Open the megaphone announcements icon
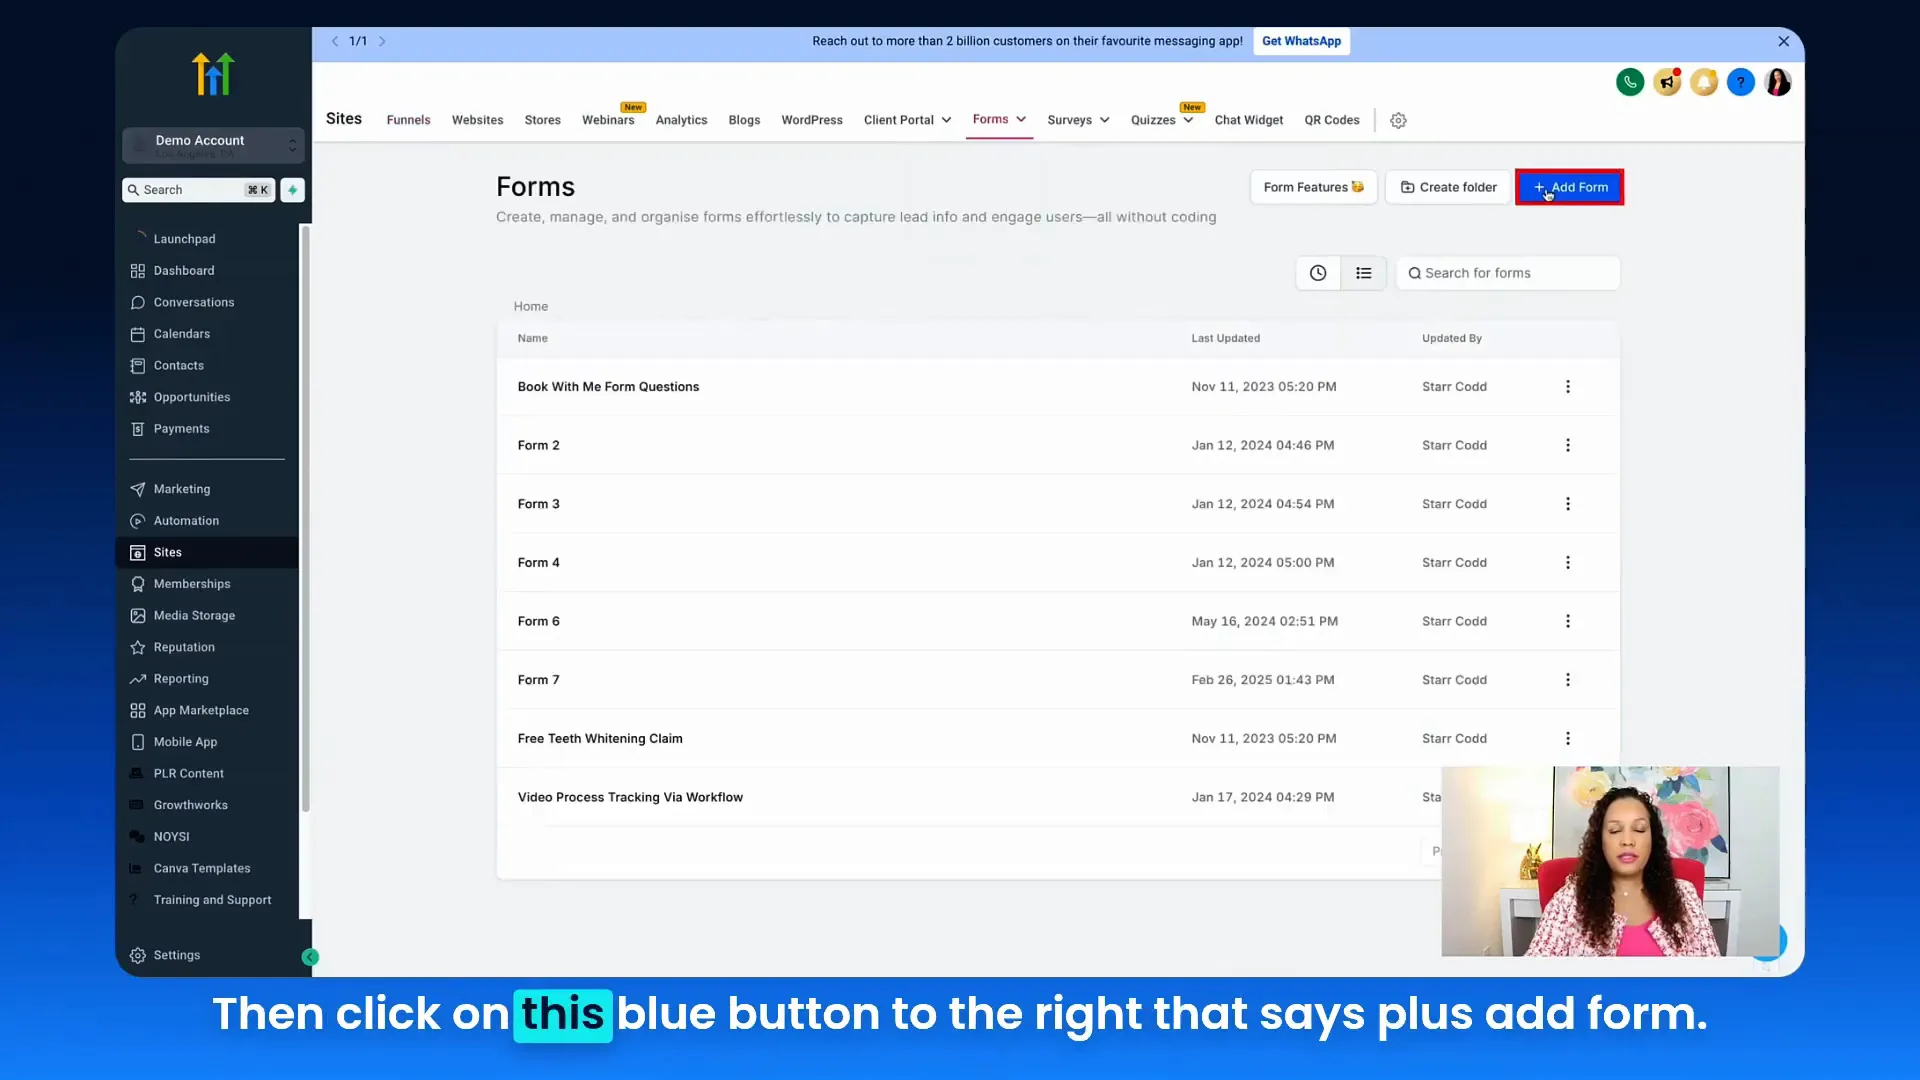1920x1080 pixels. point(1667,82)
